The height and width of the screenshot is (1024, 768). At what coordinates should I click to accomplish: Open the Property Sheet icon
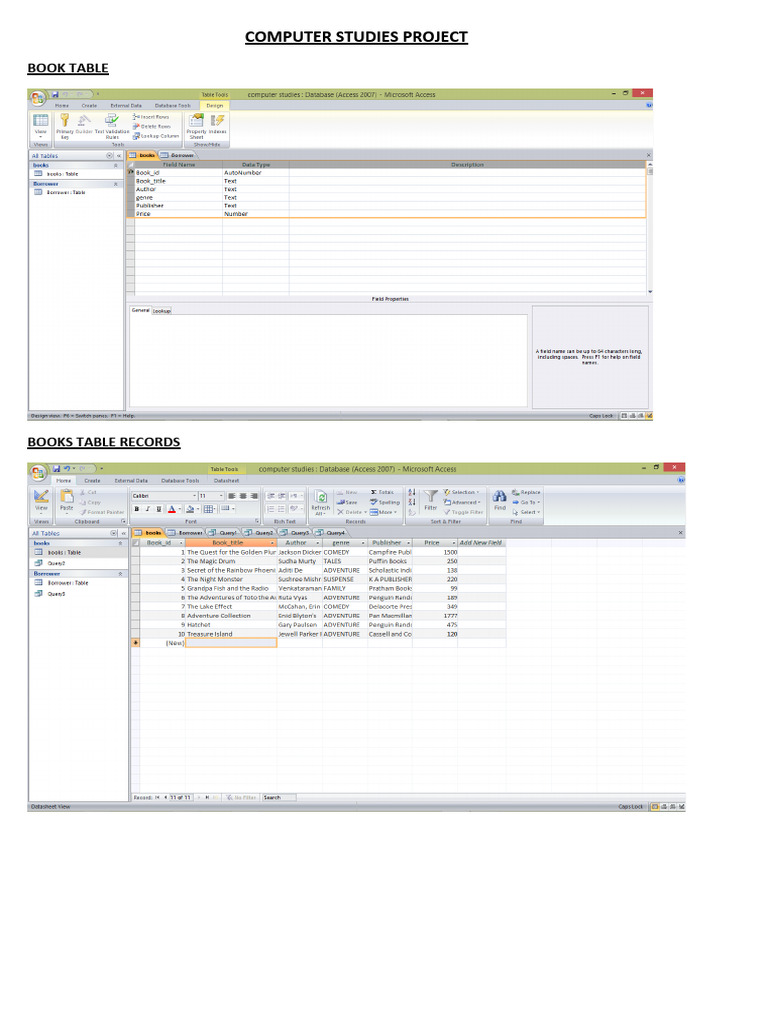click(196, 120)
